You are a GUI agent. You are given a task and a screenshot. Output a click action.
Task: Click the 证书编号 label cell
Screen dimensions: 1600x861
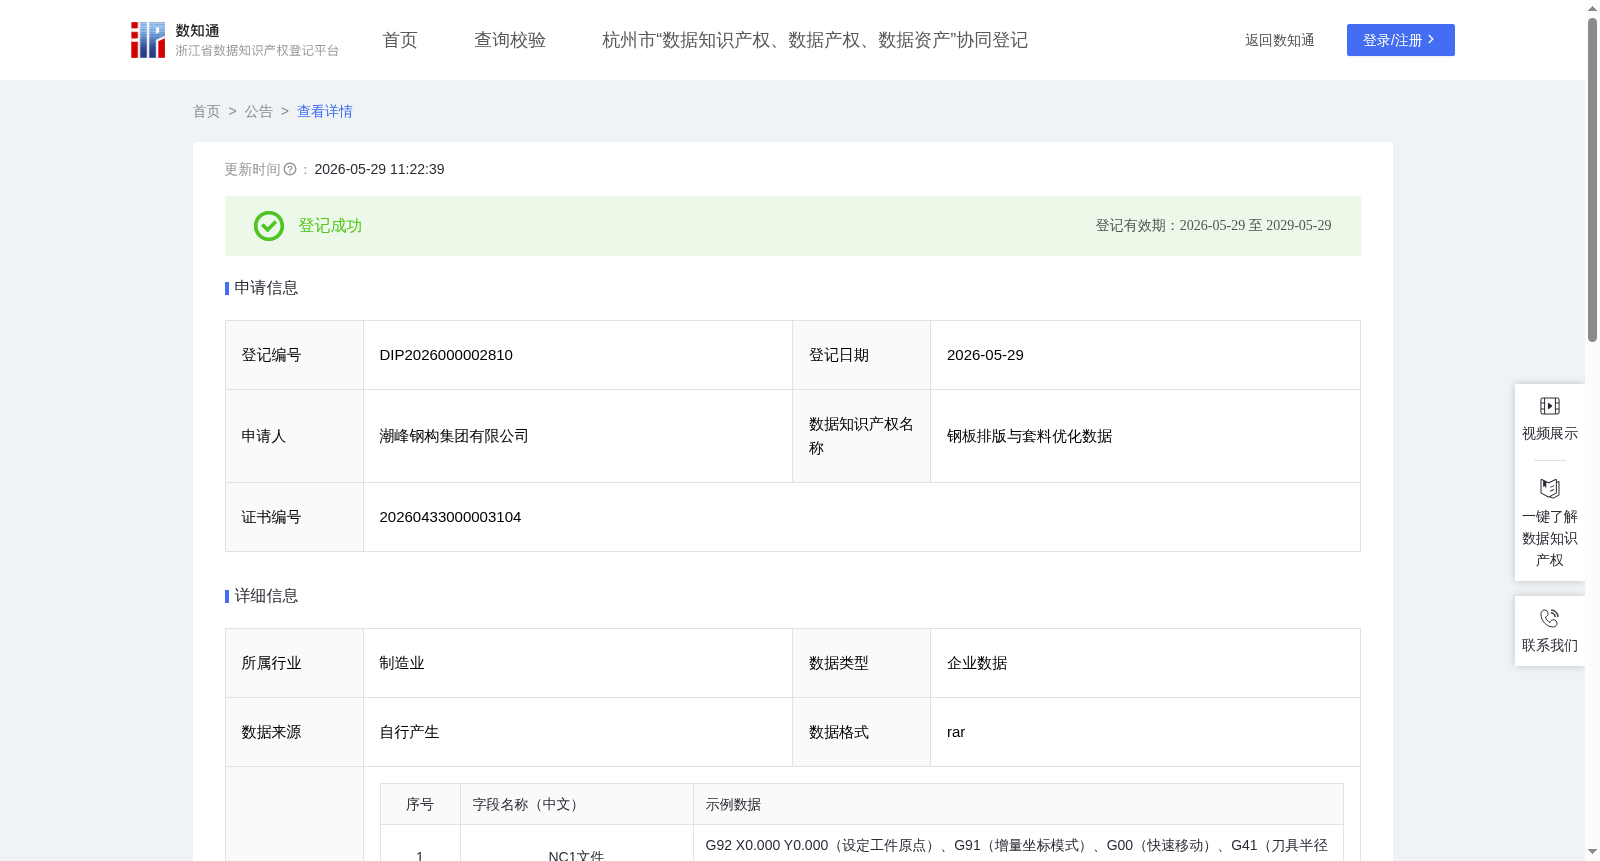(x=295, y=517)
